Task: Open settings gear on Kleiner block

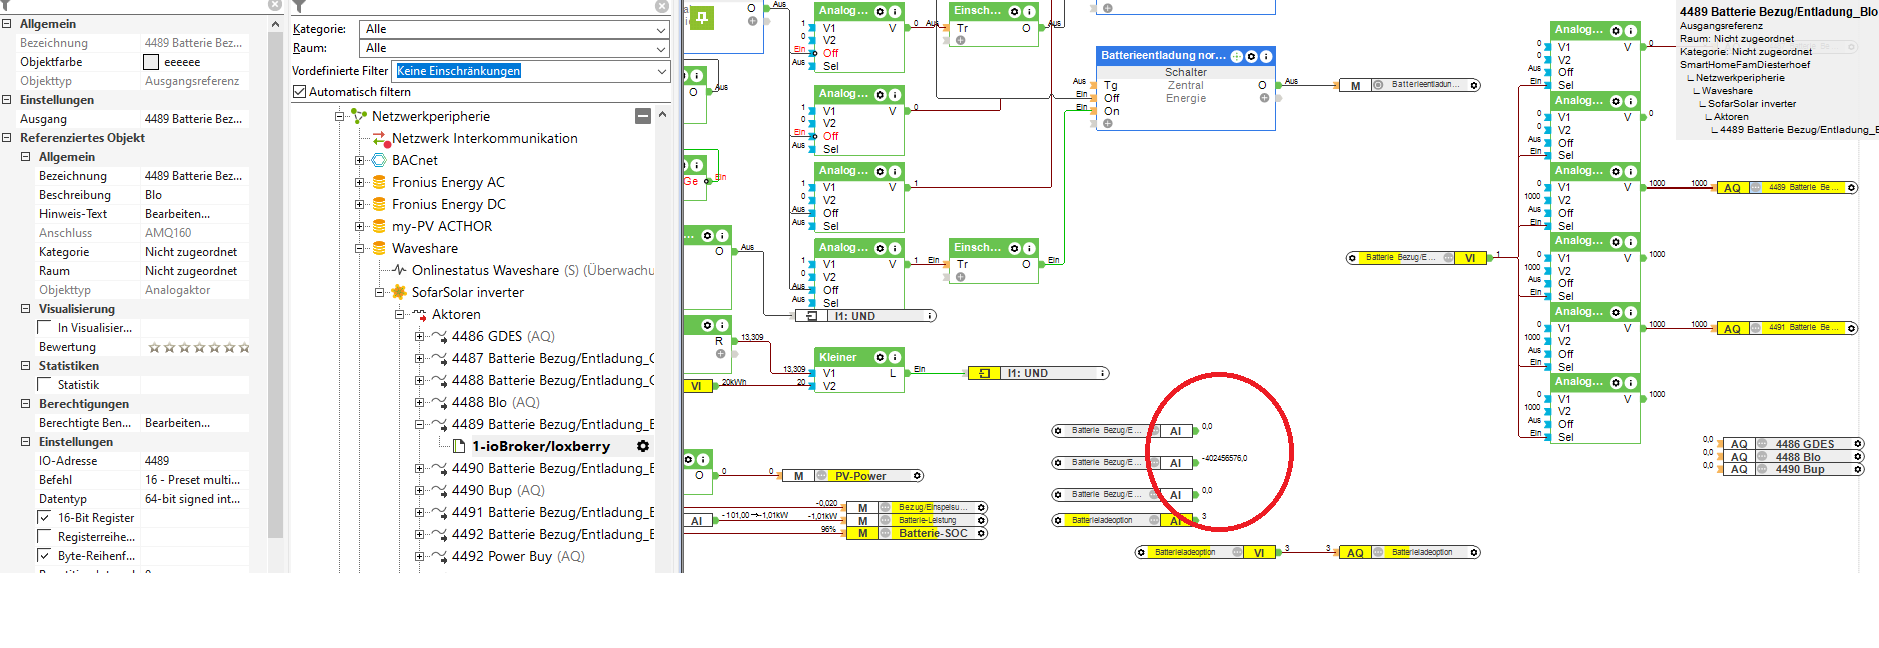Action: 881,357
